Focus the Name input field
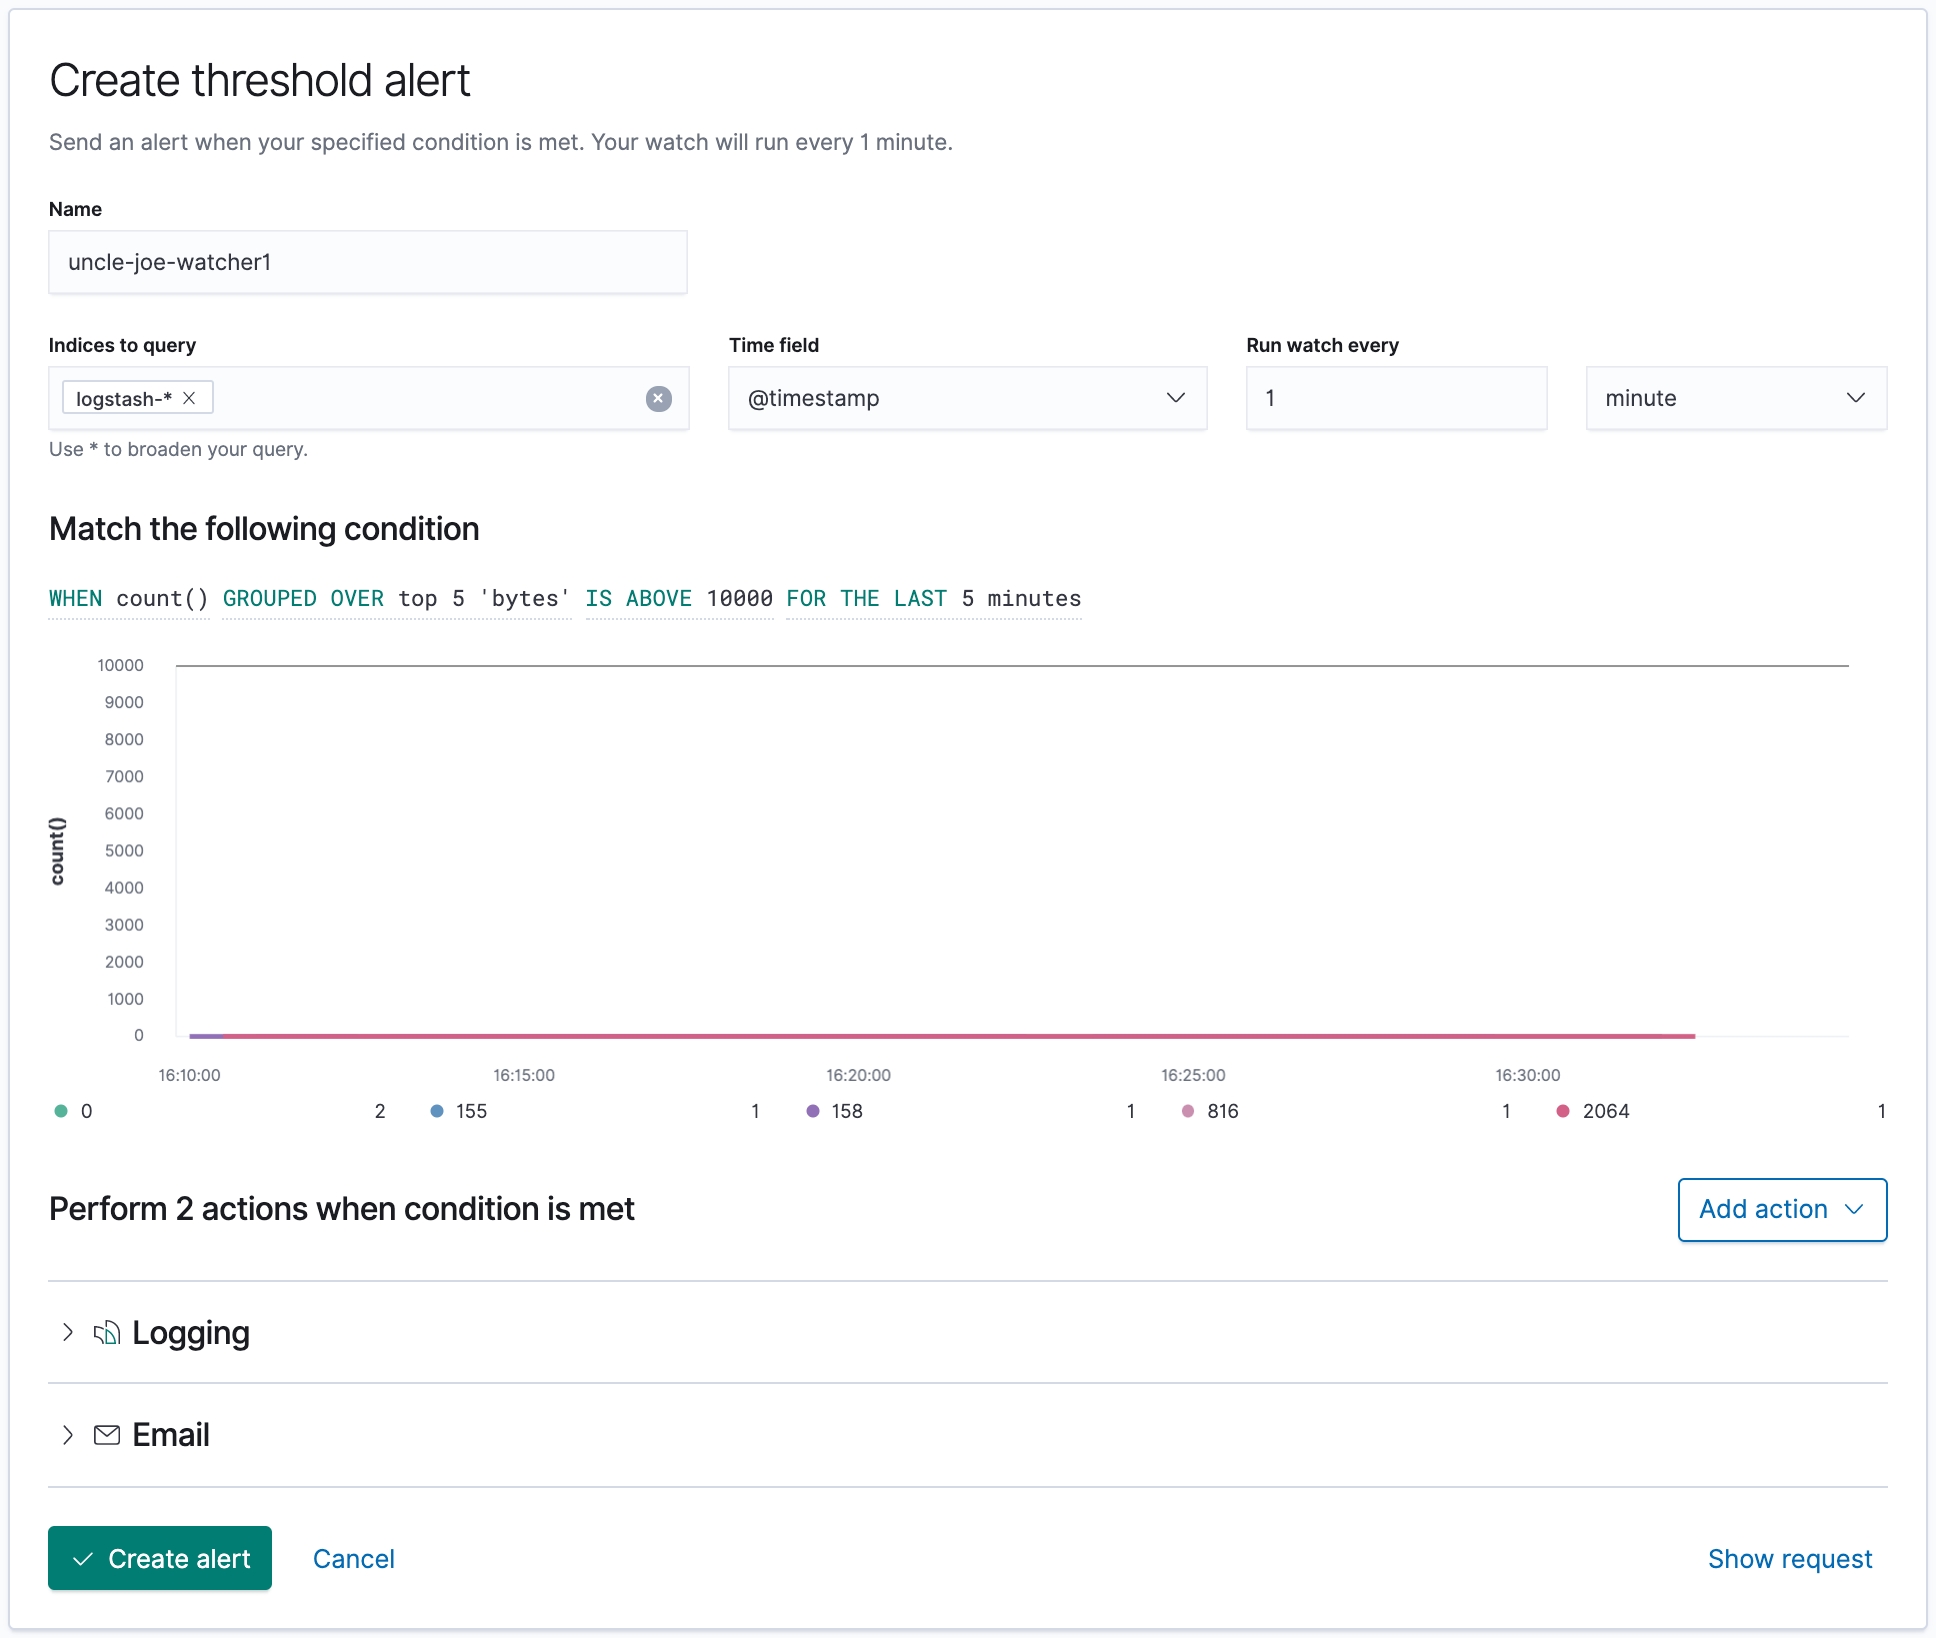1936x1638 pixels. click(x=368, y=262)
